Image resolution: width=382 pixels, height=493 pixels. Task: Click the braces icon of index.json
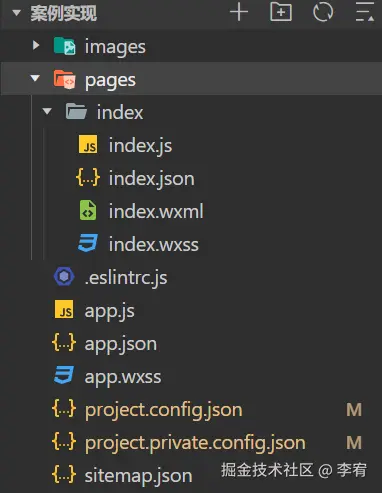88,177
